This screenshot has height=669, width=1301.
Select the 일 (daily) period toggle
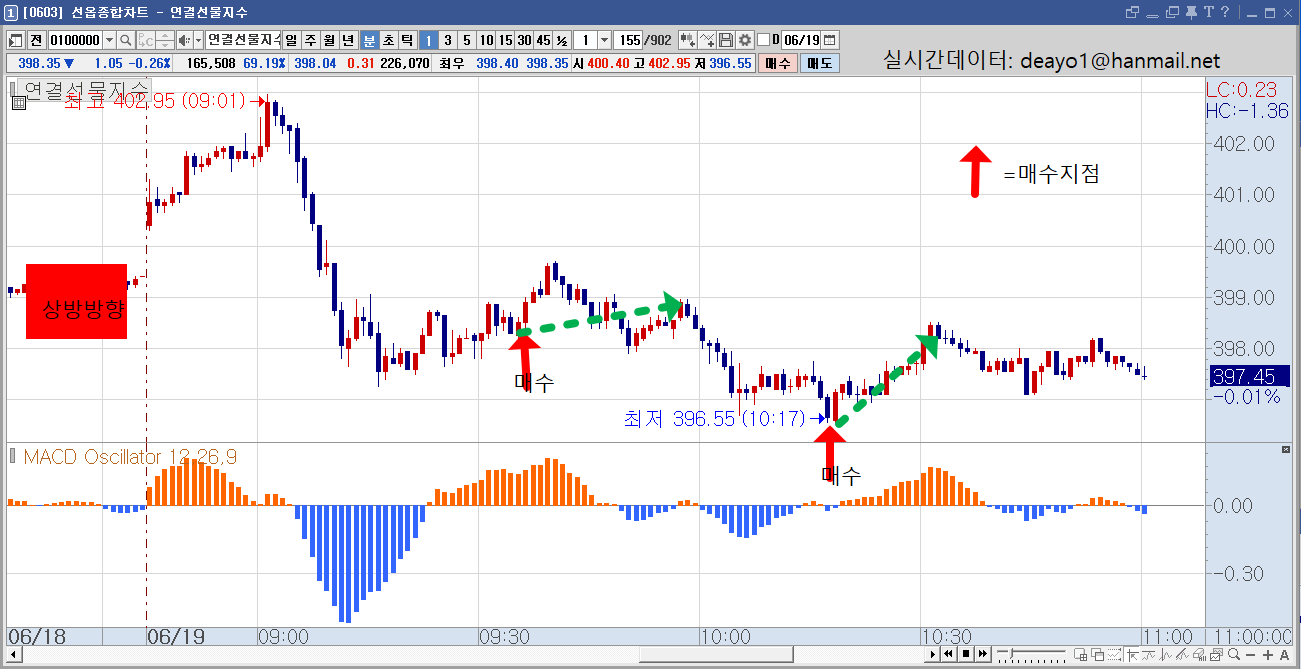point(292,40)
